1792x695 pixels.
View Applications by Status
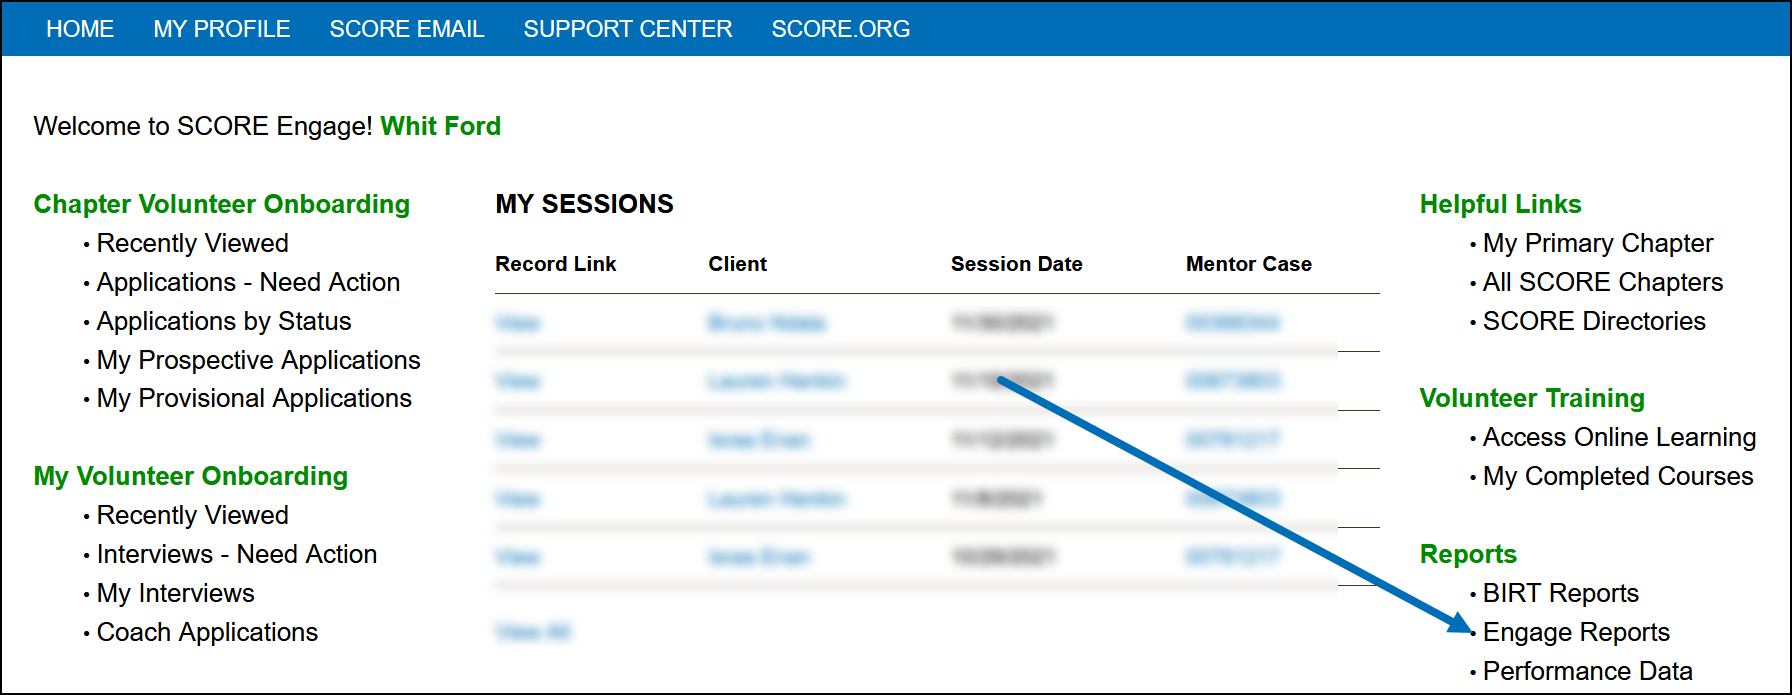(224, 321)
